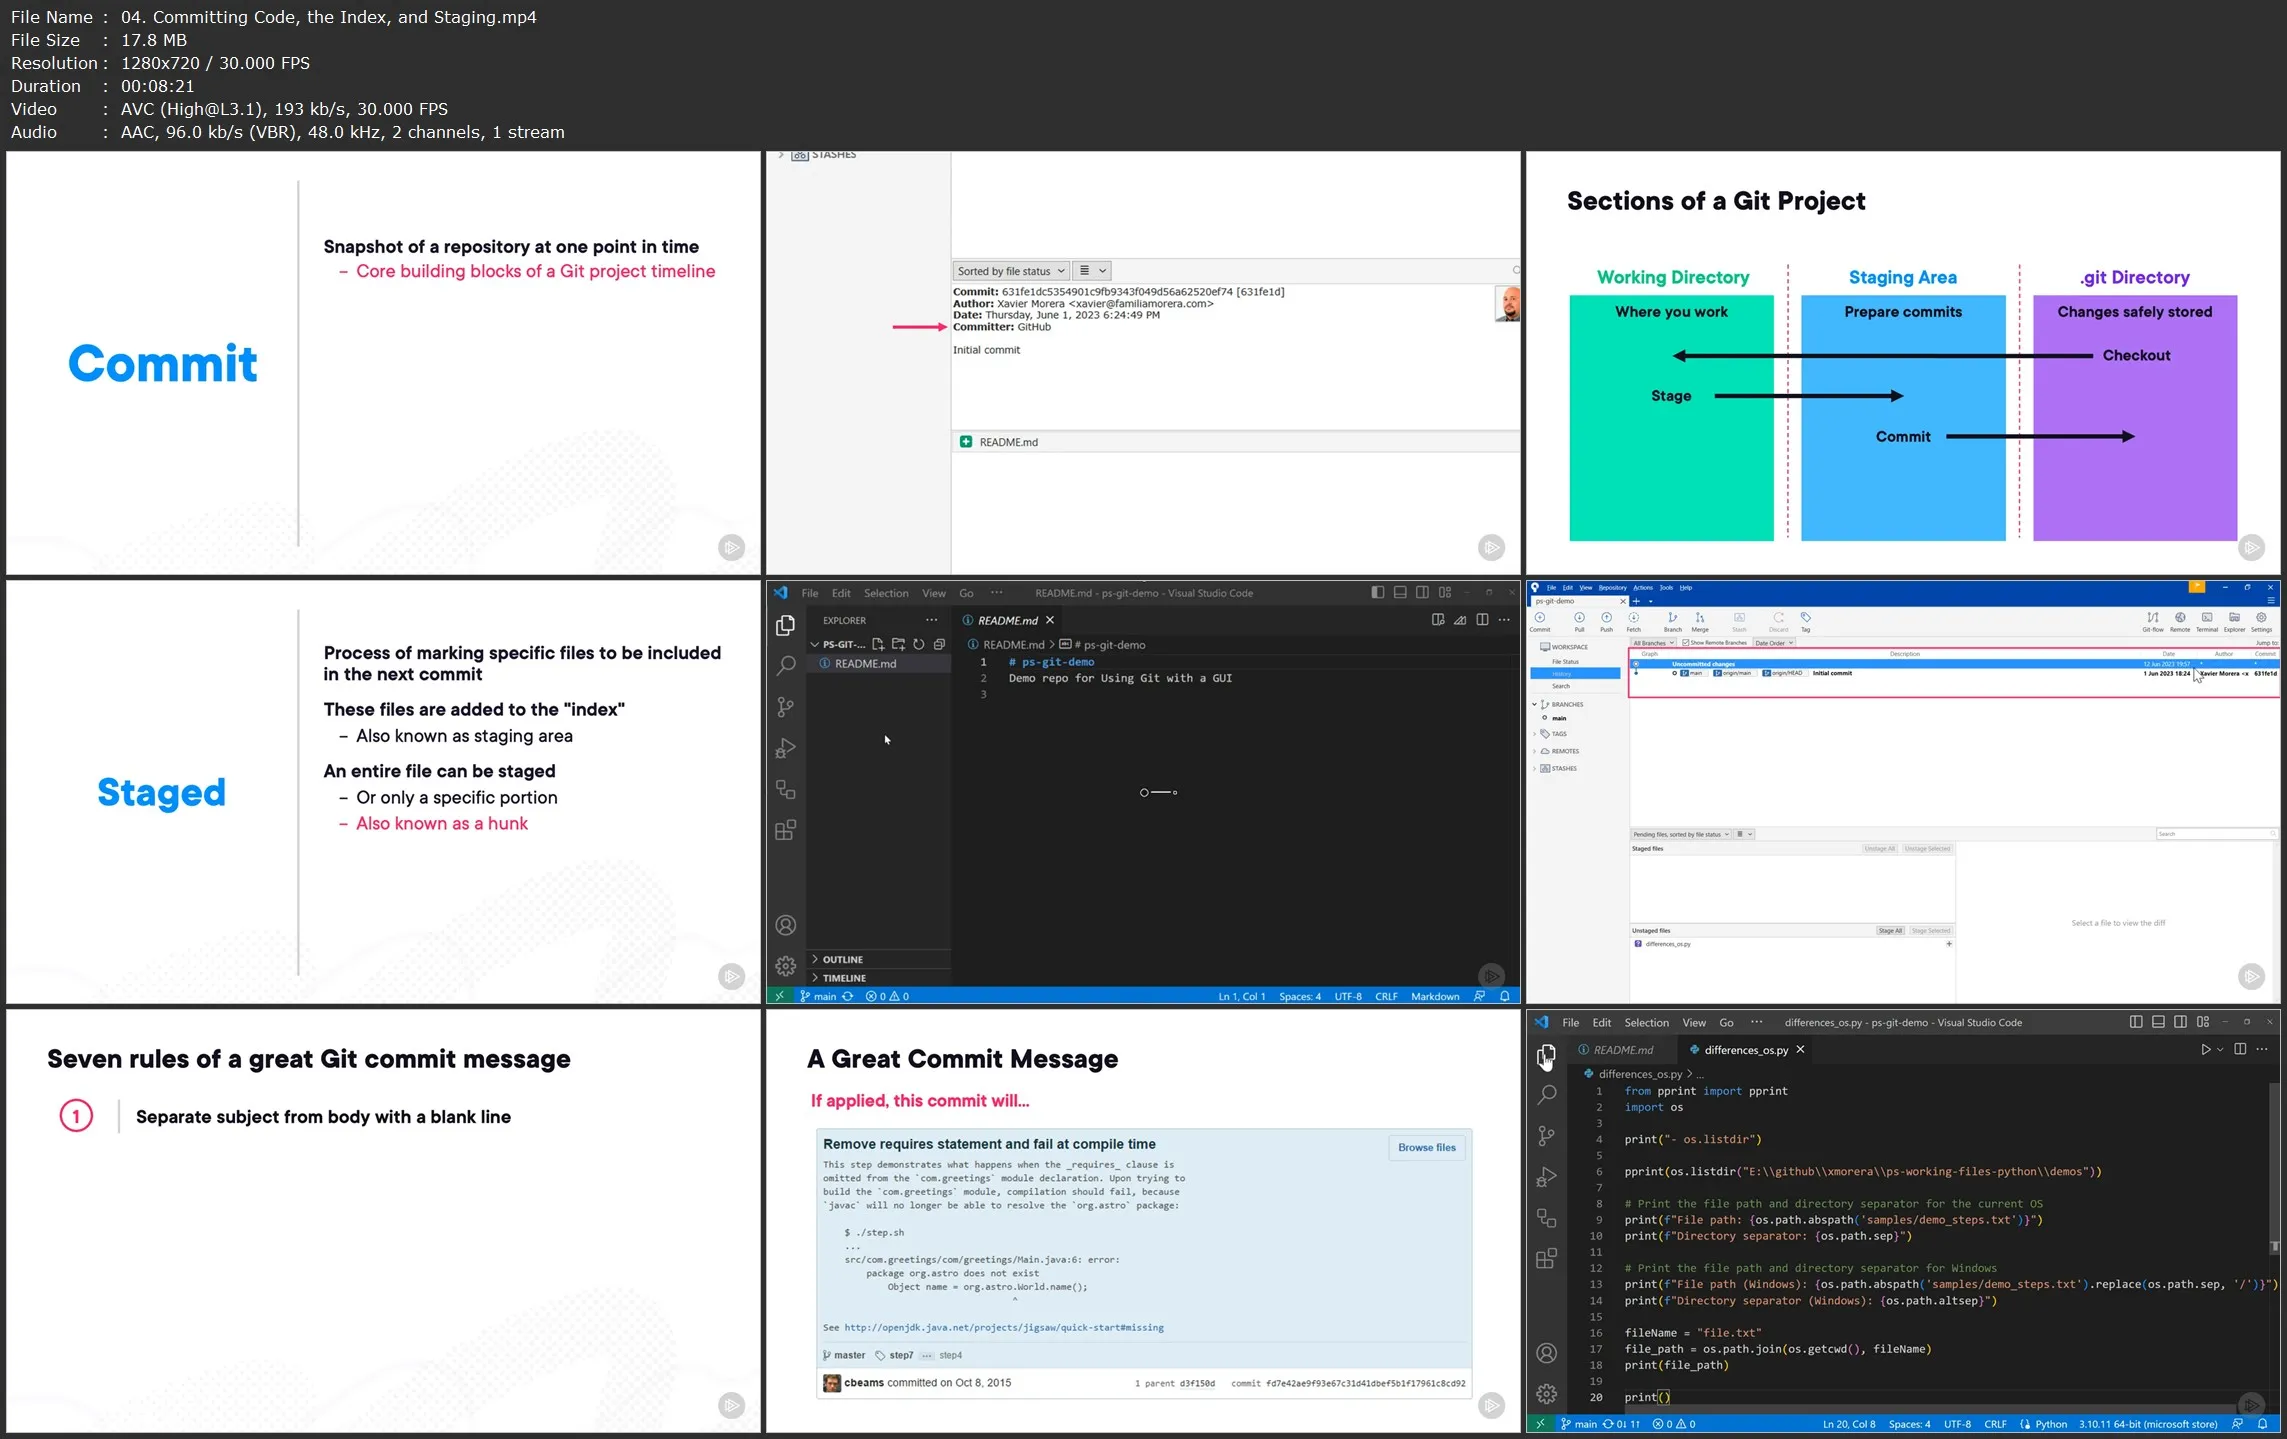Toggle Panel in README.md VS Code title bar
Image resolution: width=2287 pixels, height=1439 pixels.
[x=1400, y=593]
